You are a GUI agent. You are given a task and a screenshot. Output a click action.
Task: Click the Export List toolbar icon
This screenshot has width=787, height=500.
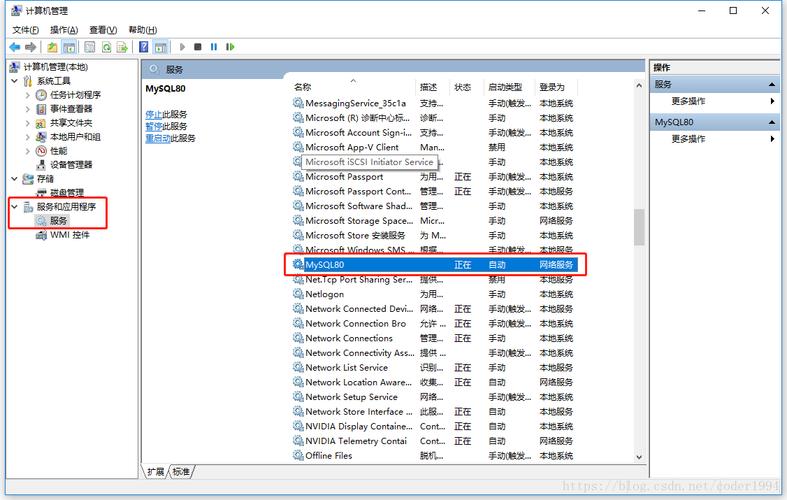tap(122, 47)
